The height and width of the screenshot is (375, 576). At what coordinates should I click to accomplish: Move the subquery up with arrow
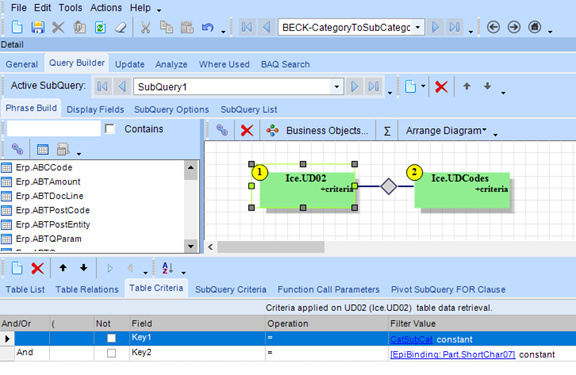[467, 86]
